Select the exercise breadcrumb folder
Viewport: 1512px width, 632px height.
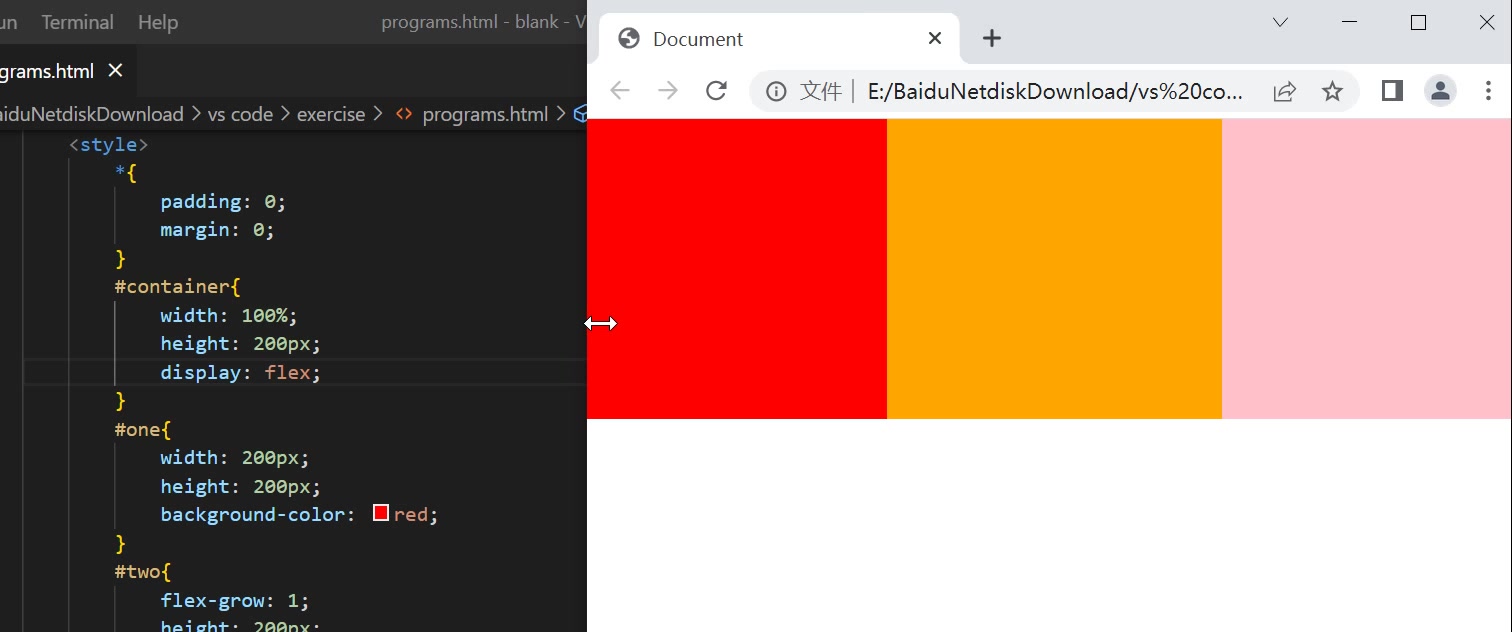pos(330,114)
